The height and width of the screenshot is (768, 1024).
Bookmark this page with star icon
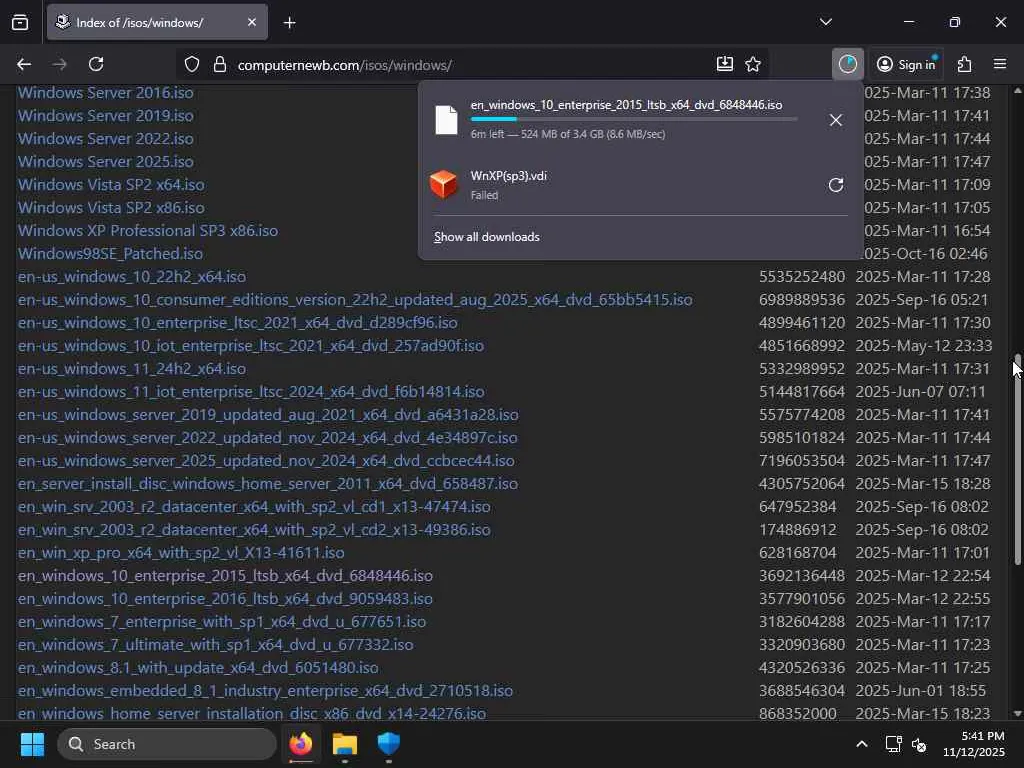[753, 64]
